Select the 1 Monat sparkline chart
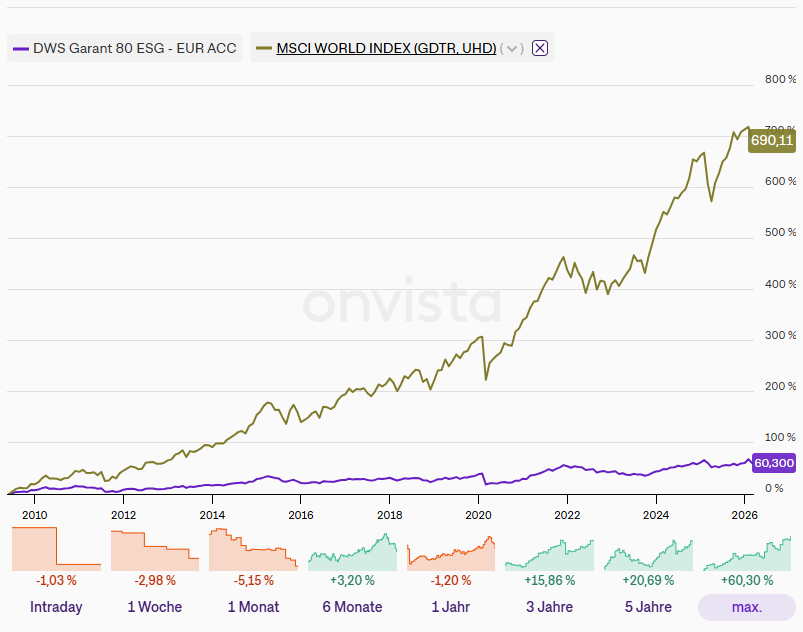 253,548
